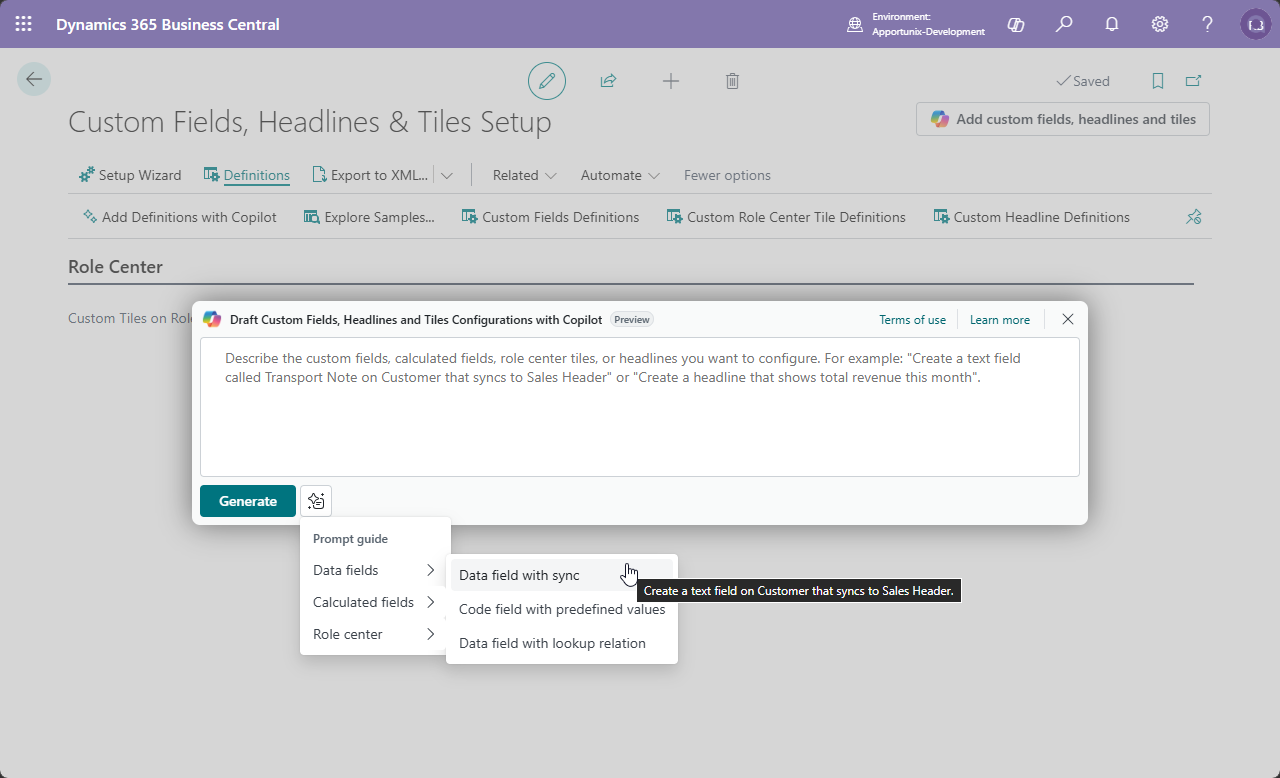Click Fewer options
The height and width of the screenshot is (778, 1280).
click(727, 175)
